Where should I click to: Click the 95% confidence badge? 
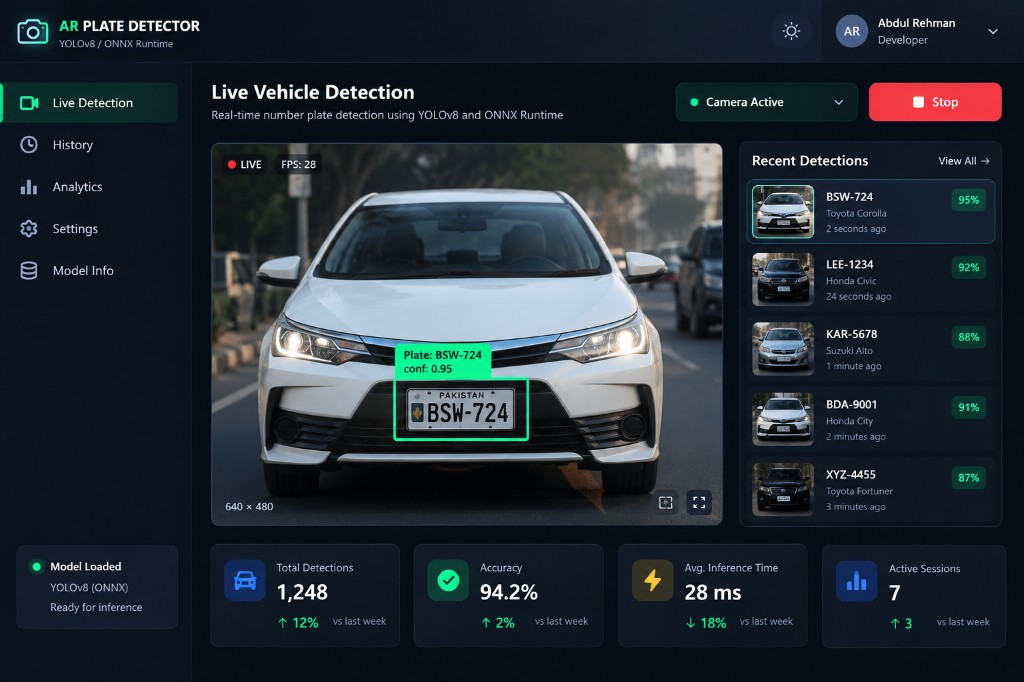[968, 200]
